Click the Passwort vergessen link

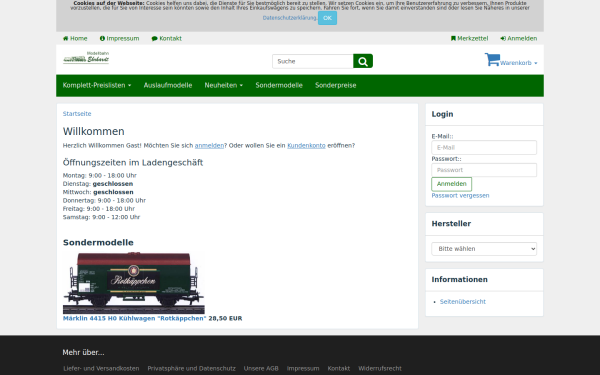point(460,196)
